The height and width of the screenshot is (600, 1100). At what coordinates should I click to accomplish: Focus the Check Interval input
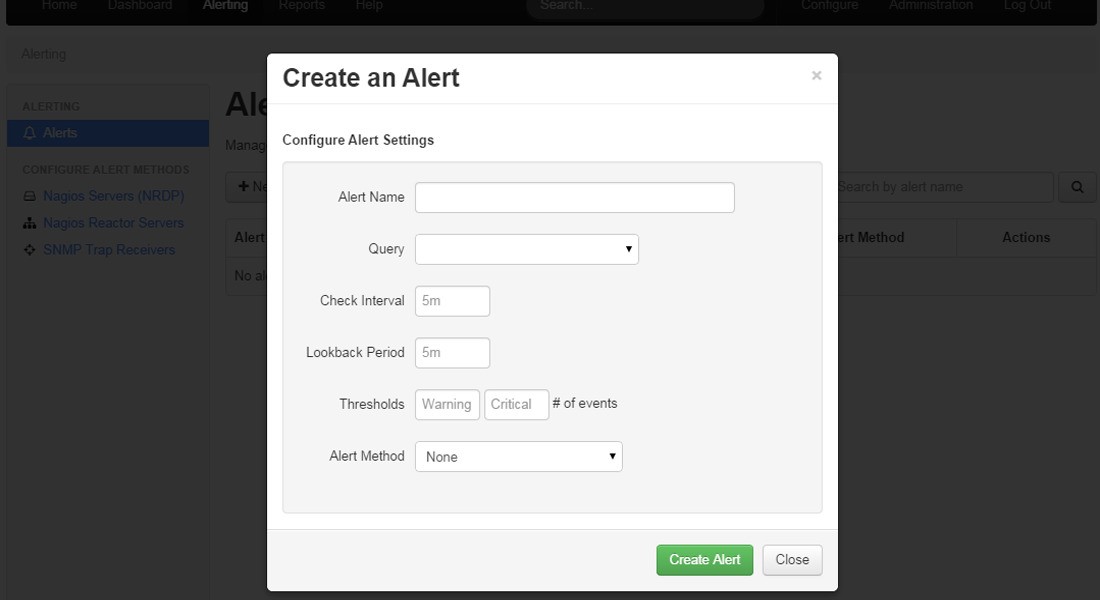(x=452, y=301)
